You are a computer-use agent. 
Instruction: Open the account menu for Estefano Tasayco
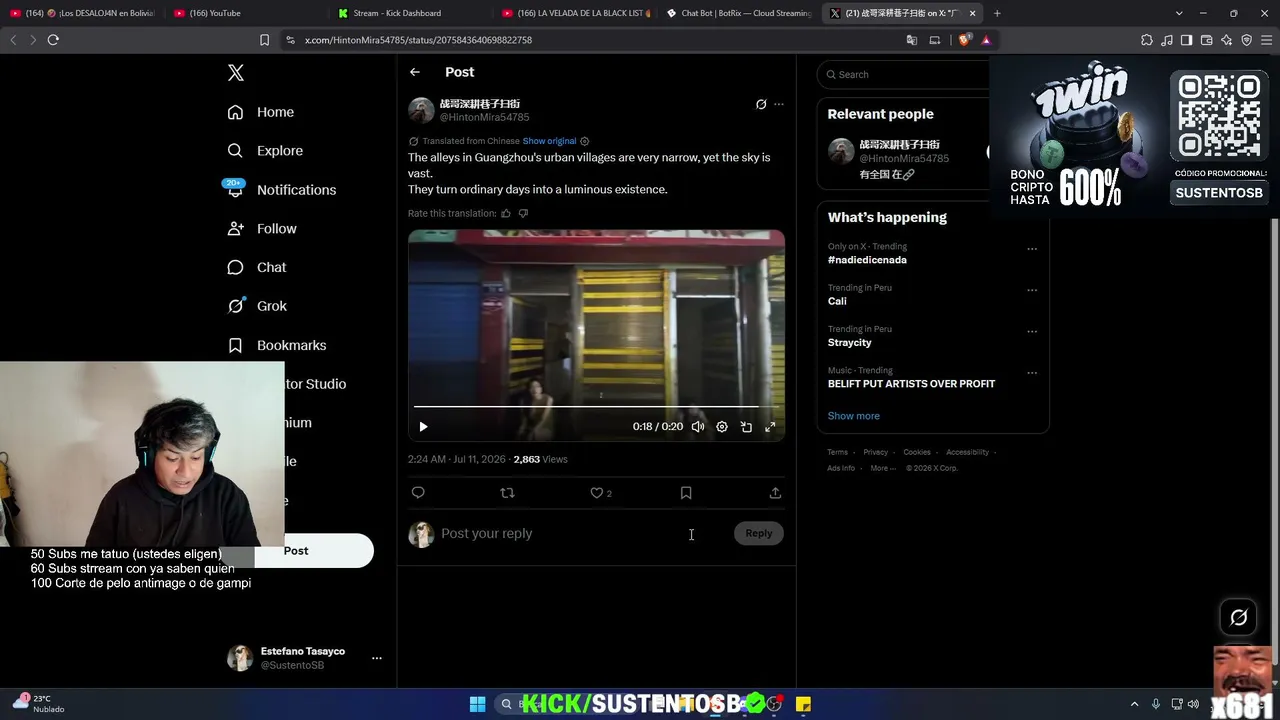click(304, 658)
